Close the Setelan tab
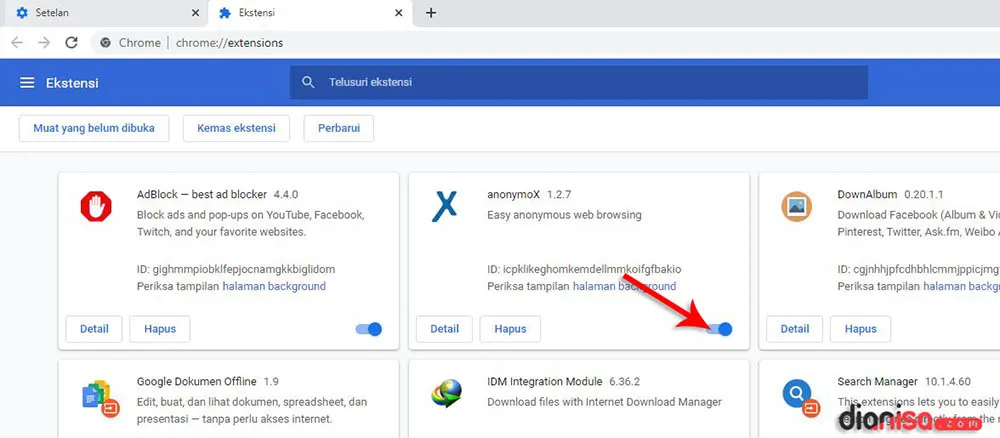The image size is (1000, 438). pyautogui.click(x=195, y=13)
